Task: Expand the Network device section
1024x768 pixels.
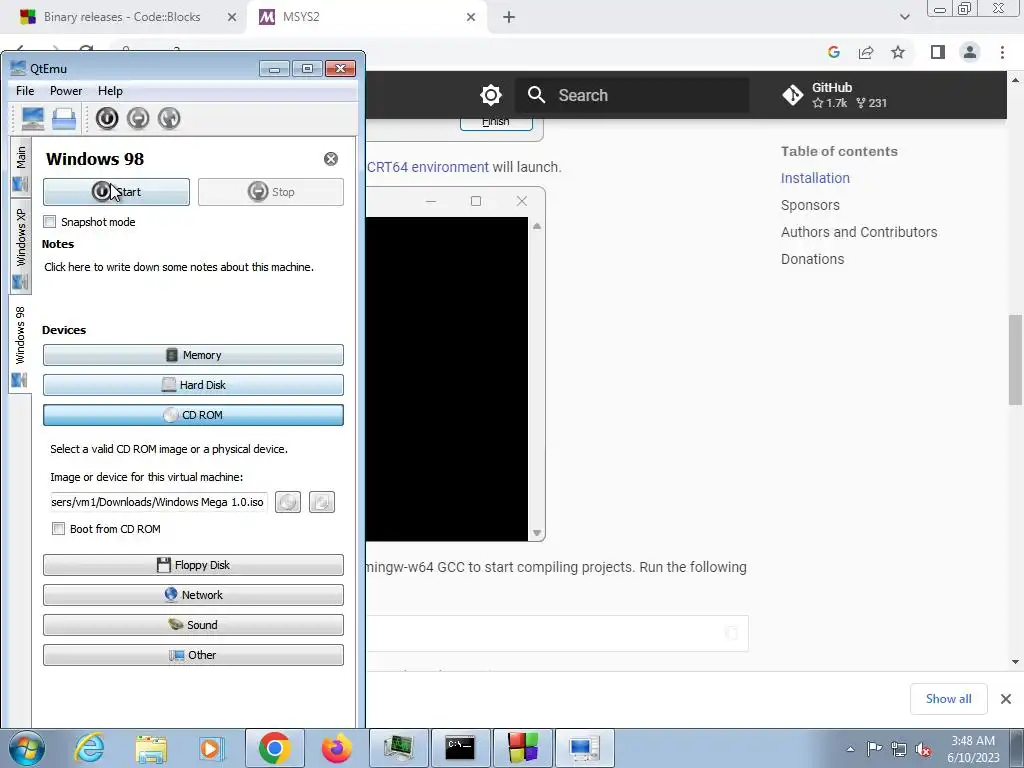Action: click(193, 595)
